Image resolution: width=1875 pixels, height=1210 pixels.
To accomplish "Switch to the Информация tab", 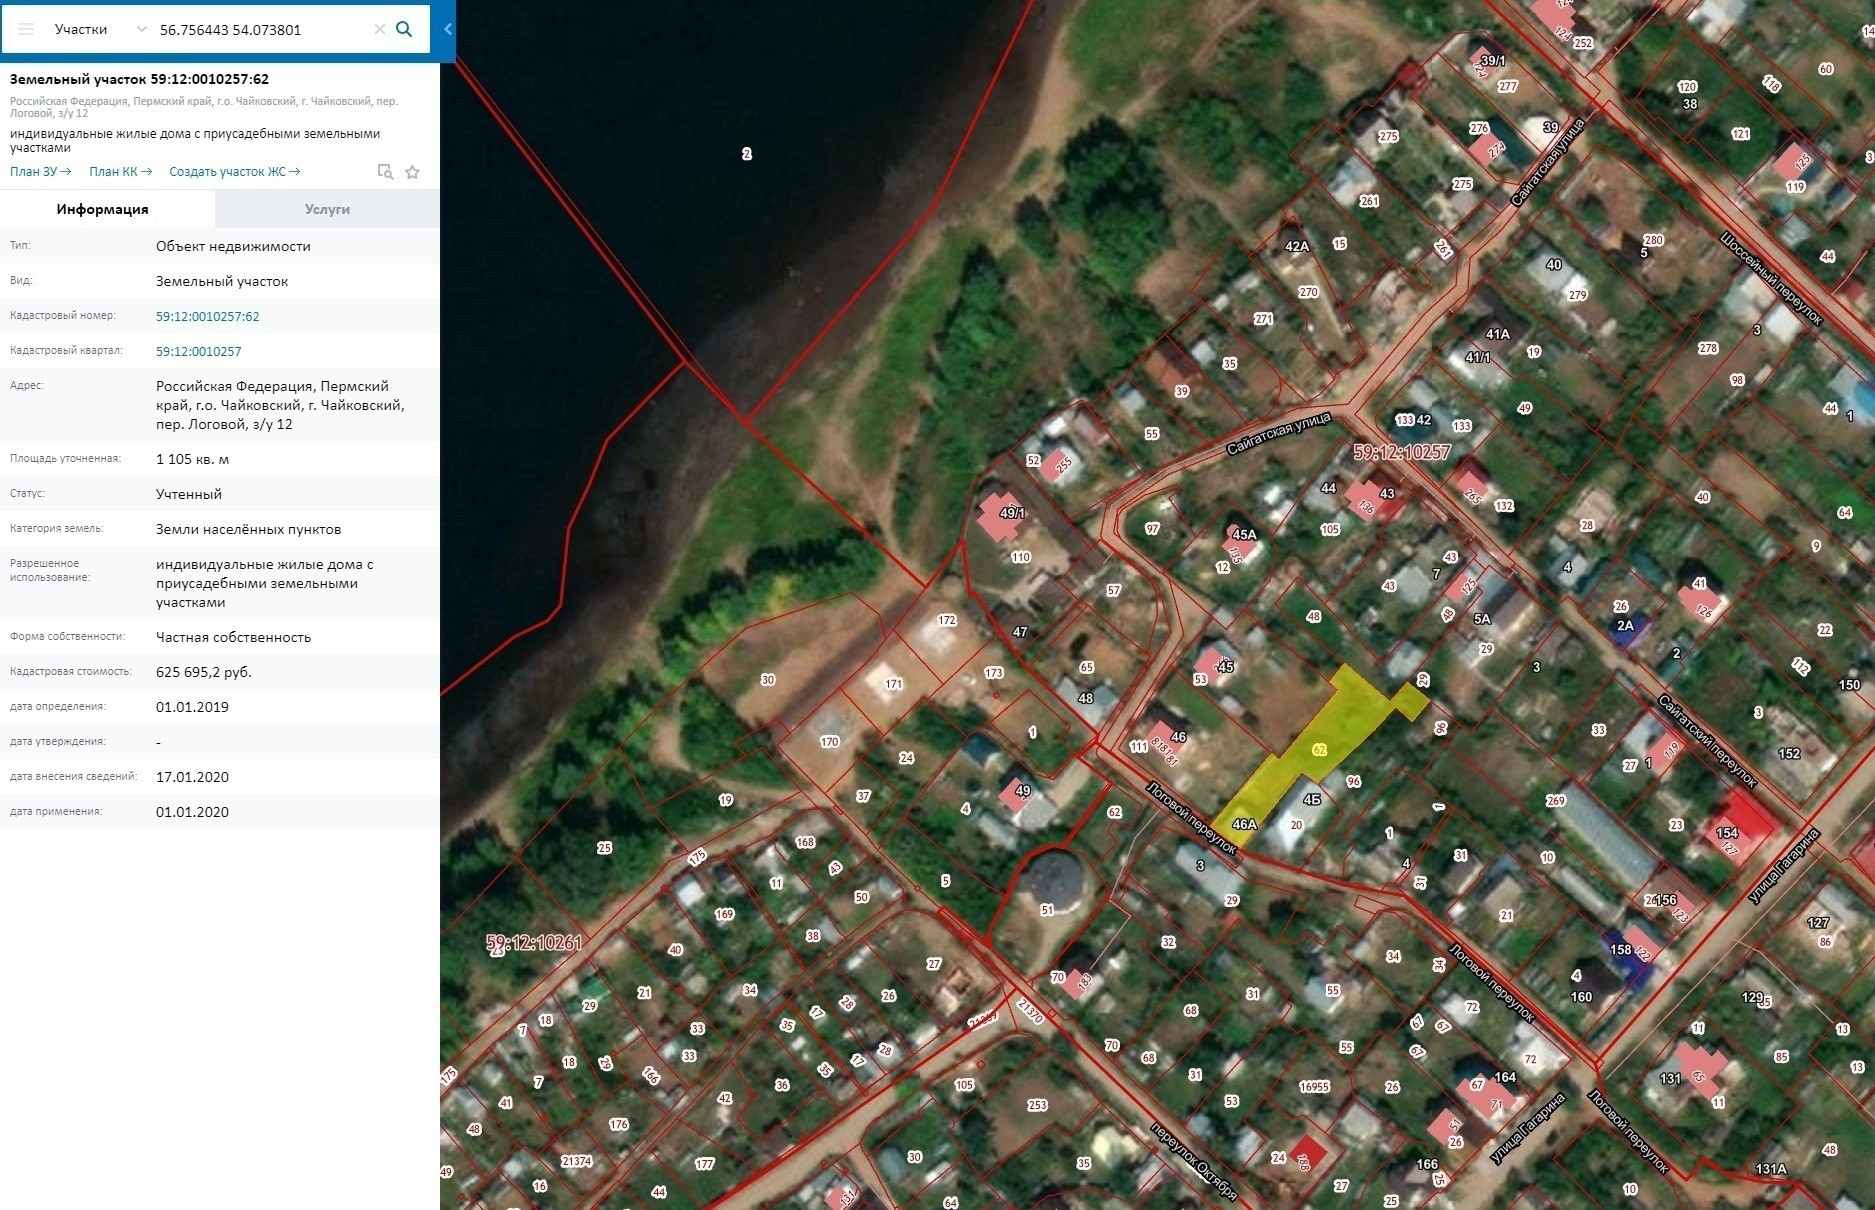I will coord(103,209).
